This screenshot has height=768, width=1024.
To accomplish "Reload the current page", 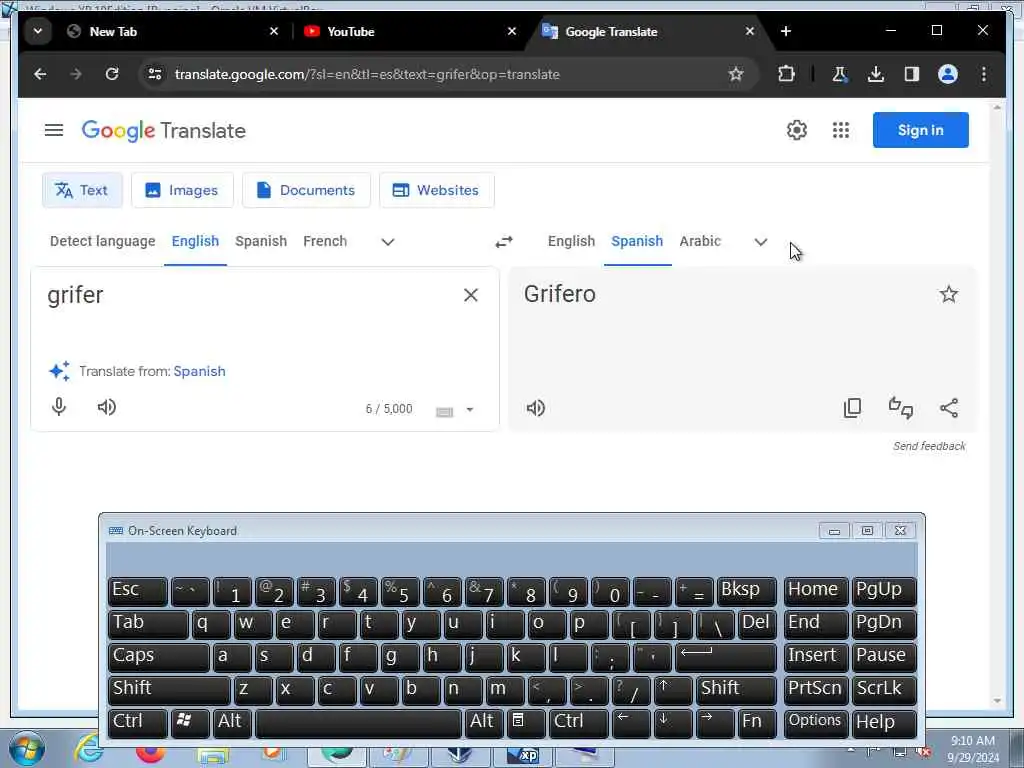I will tap(112, 74).
